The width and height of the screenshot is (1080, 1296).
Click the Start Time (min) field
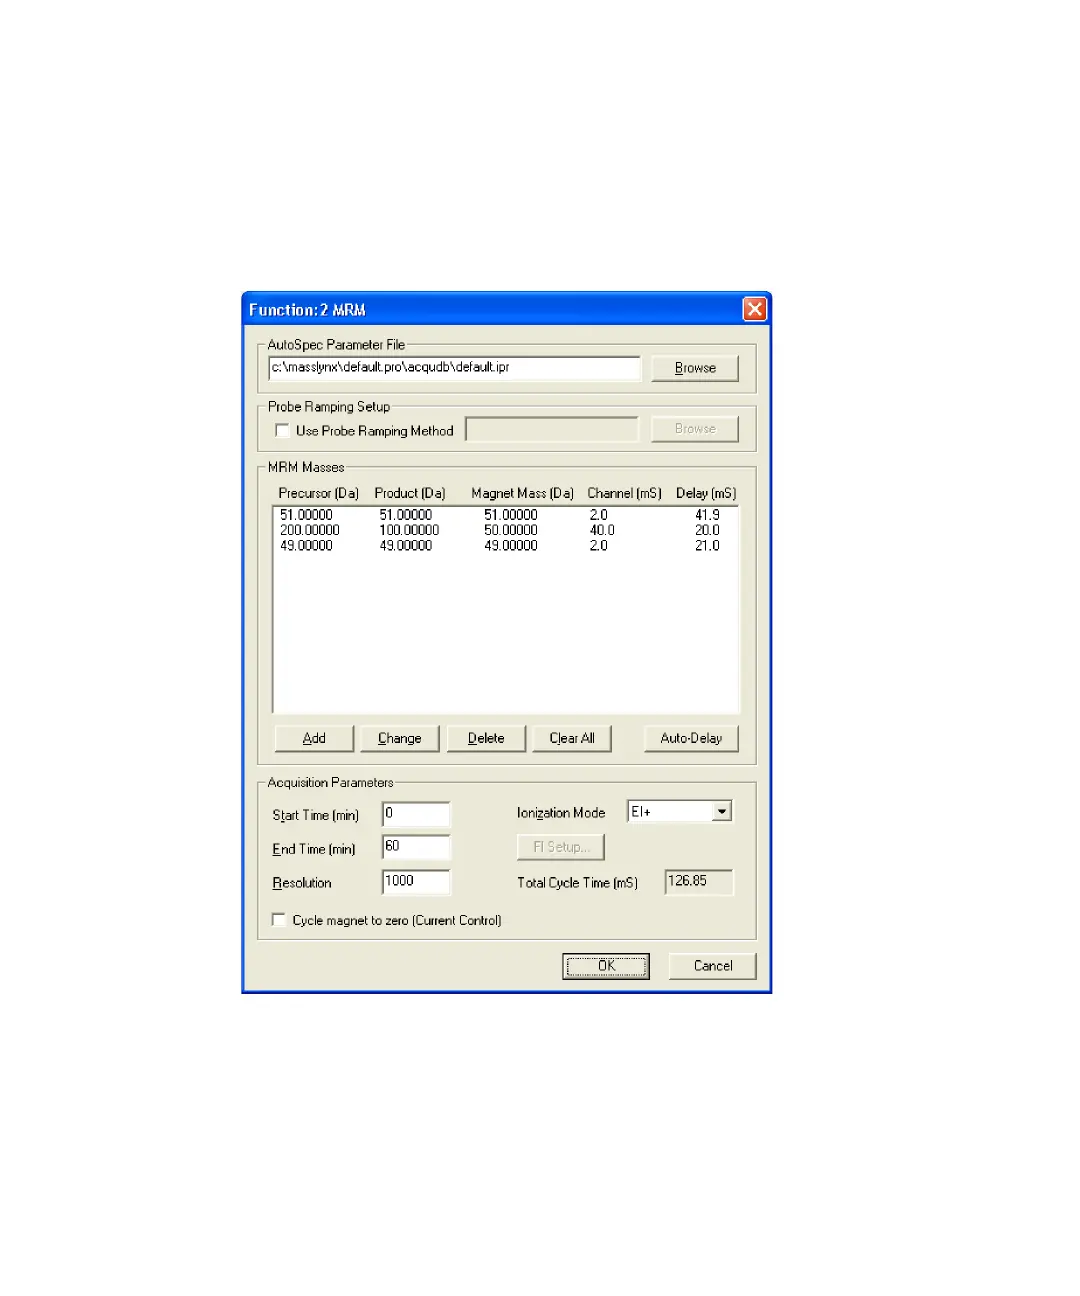[x=416, y=814]
